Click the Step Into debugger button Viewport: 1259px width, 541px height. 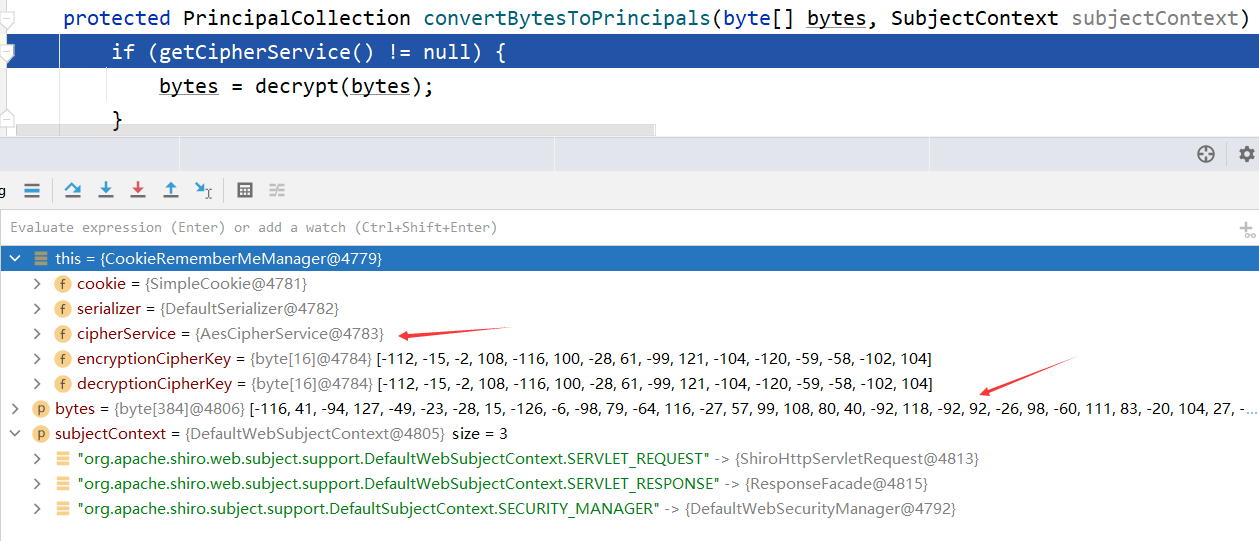click(x=105, y=189)
